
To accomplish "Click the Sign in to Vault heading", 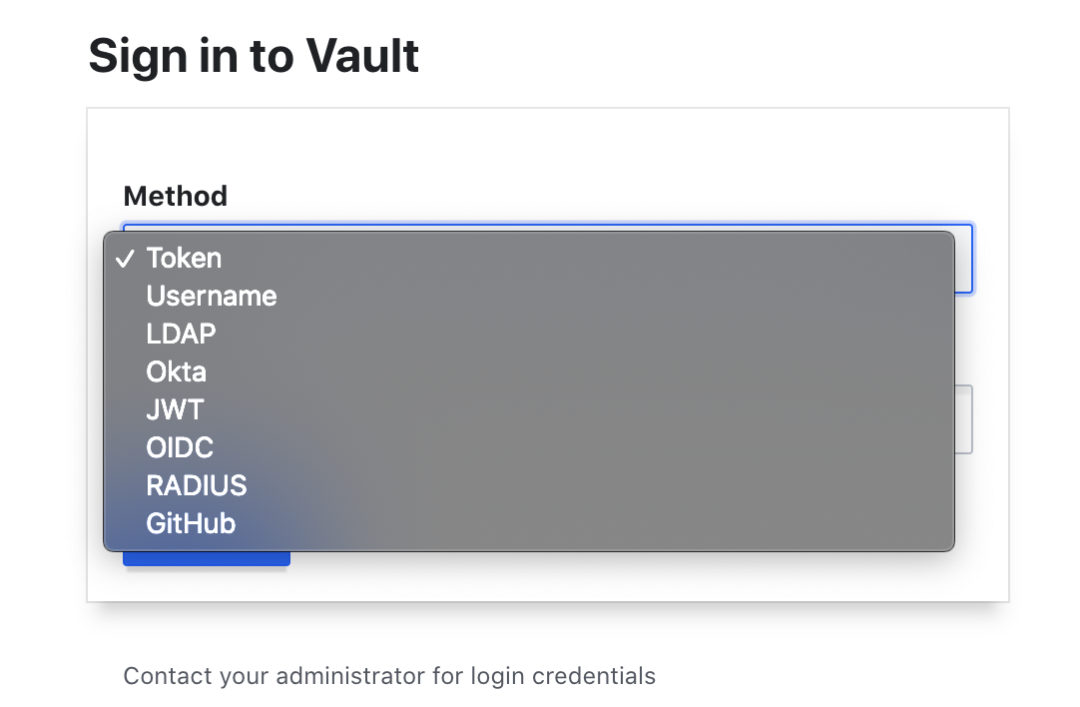I will click(x=253, y=56).
